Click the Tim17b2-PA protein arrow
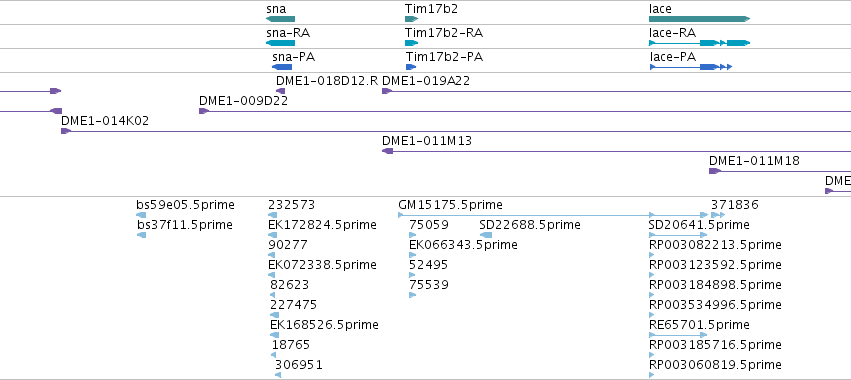This screenshot has width=851, height=380. (x=411, y=67)
